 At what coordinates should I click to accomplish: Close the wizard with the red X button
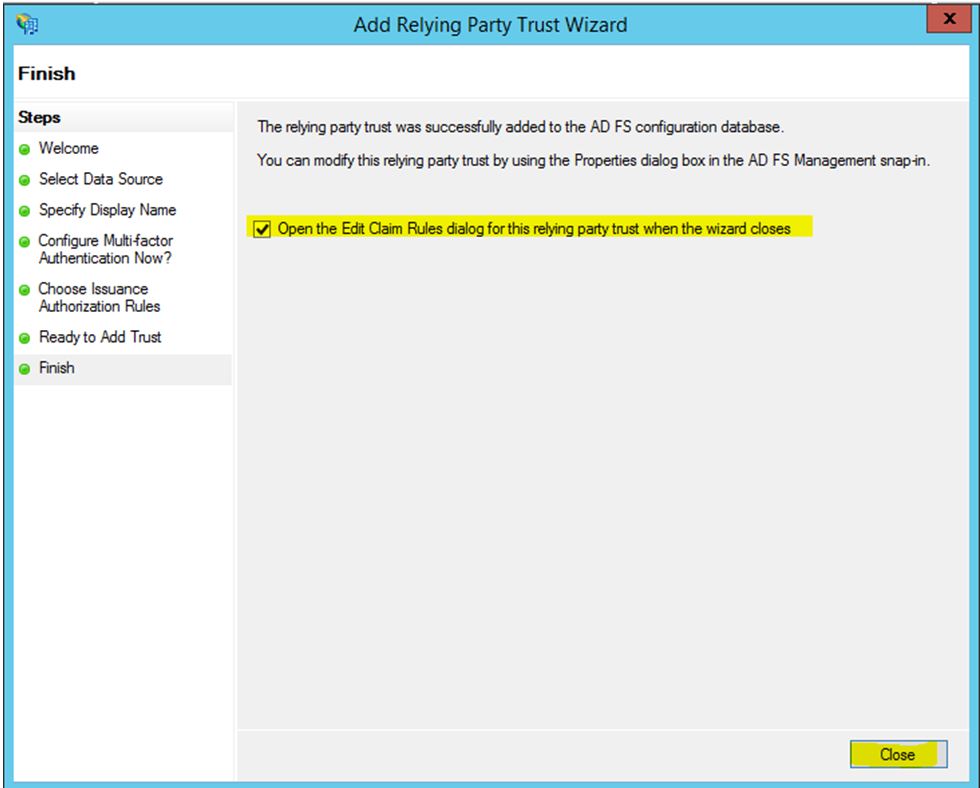[948, 20]
